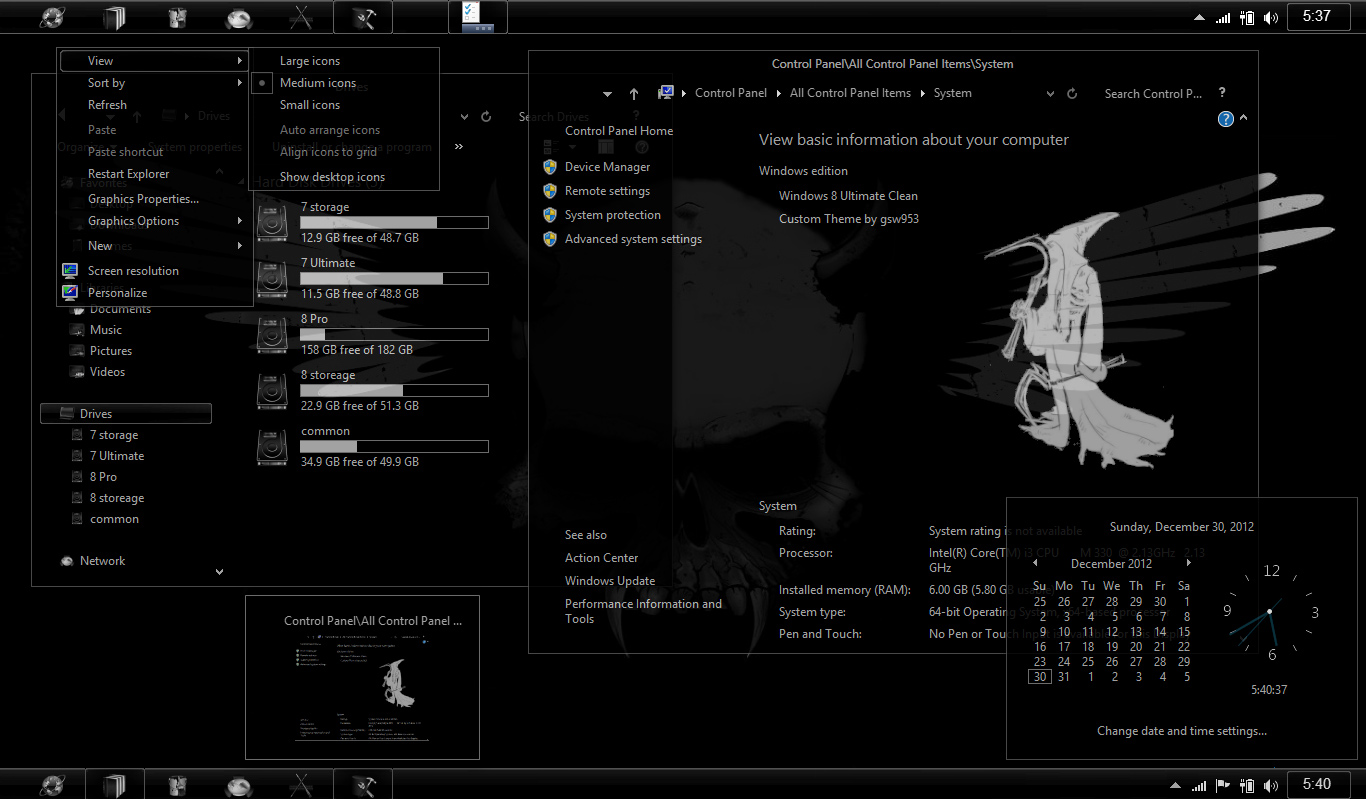Click the blue help icon in System window
The width and height of the screenshot is (1366, 799).
(x=1226, y=119)
